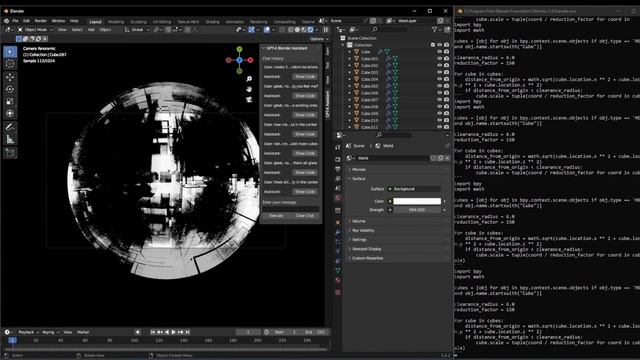Switch to rendered viewport shading
640x360 pixels.
click(311, 29)
